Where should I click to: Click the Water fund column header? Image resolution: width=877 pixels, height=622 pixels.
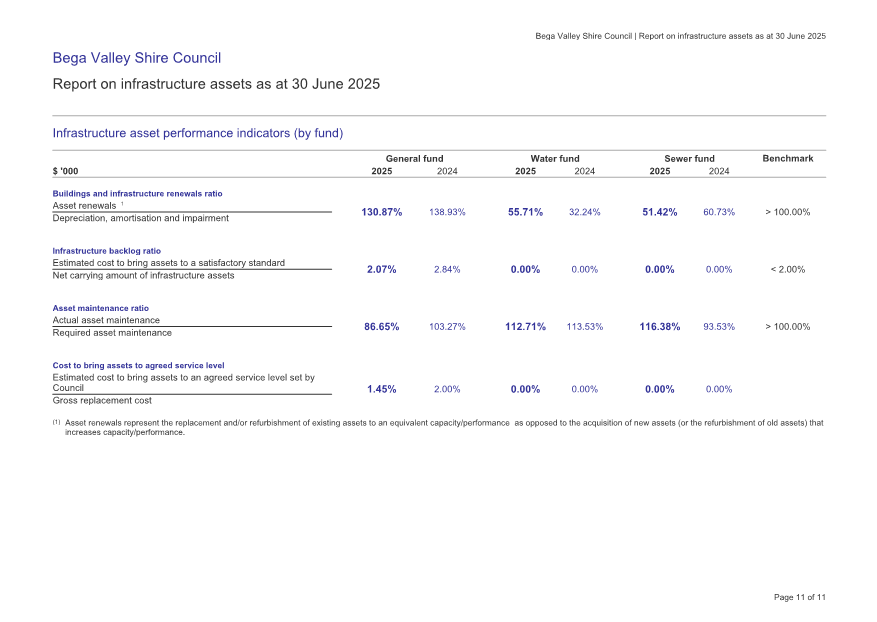pyautogui.click(x=554, y=159)
